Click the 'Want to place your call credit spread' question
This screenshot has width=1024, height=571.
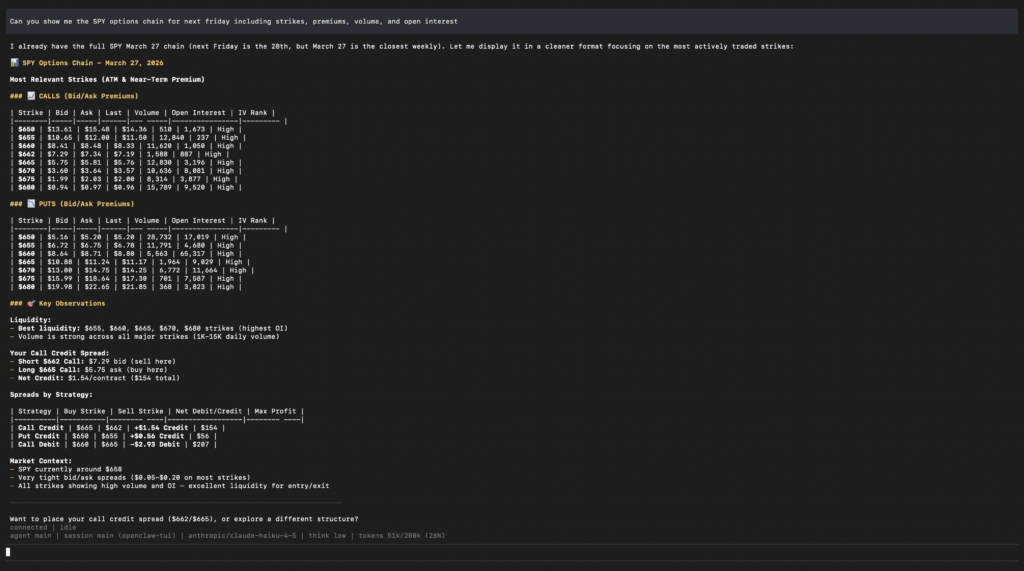(183, 519)
